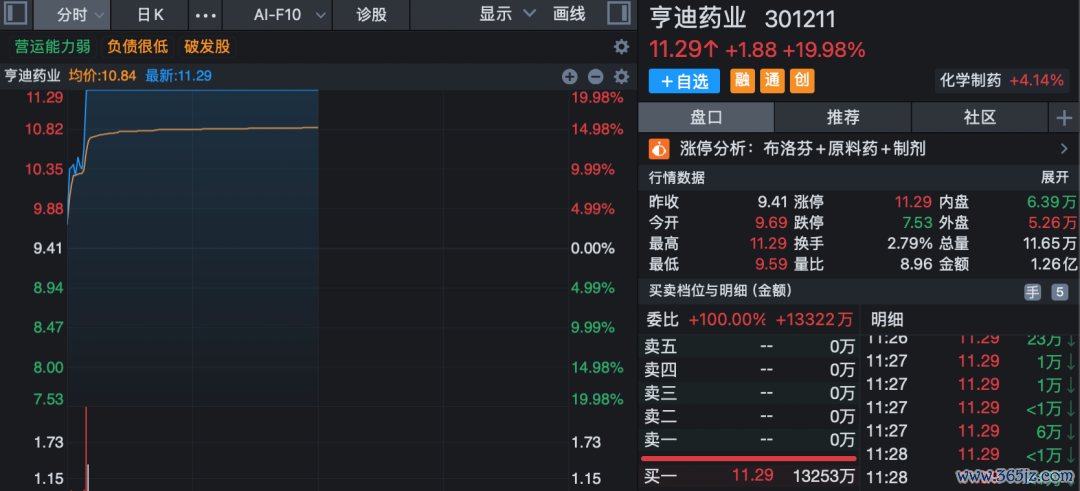Switch to the 社区 tab
The height and width of the screenshot is (491, 1080).
979,118
